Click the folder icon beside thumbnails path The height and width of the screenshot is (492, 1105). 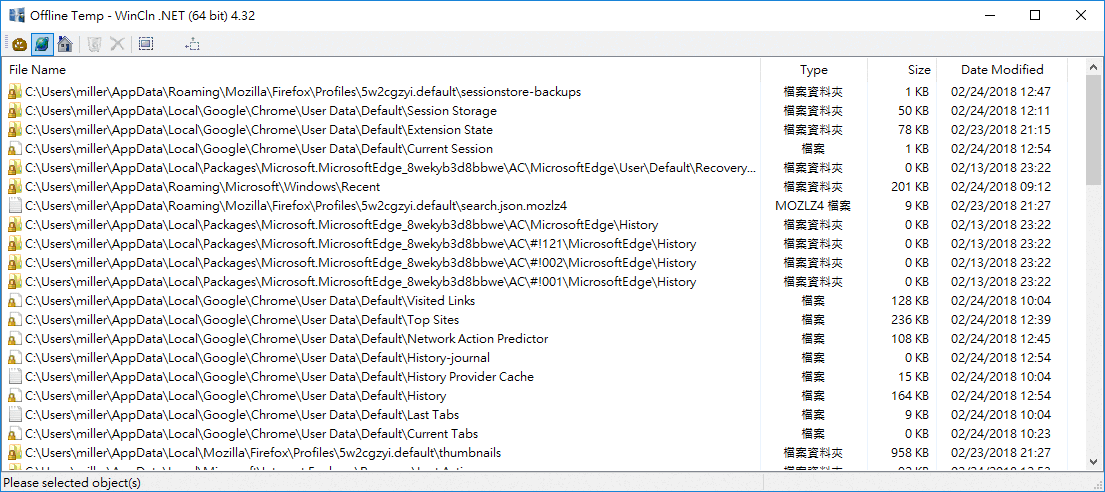[15, 453]
